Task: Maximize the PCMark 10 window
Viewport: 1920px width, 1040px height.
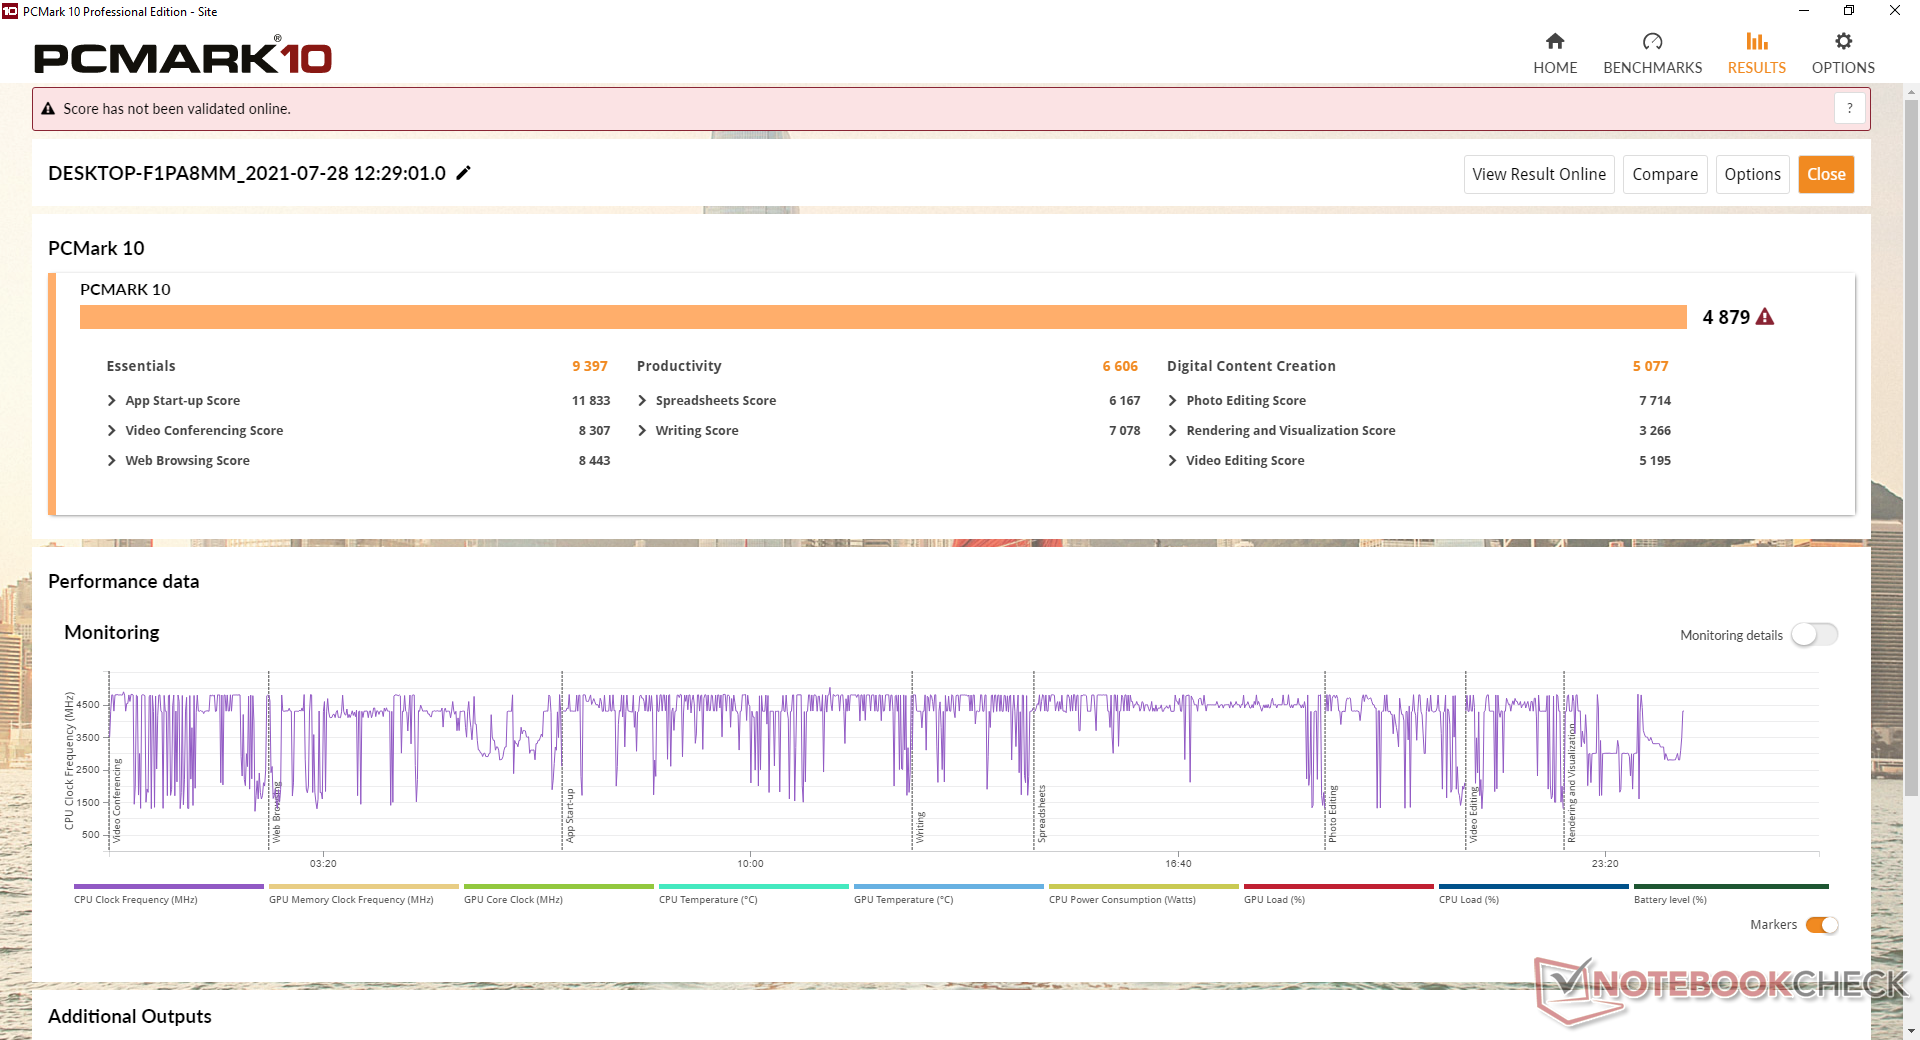Action: 1849,11
